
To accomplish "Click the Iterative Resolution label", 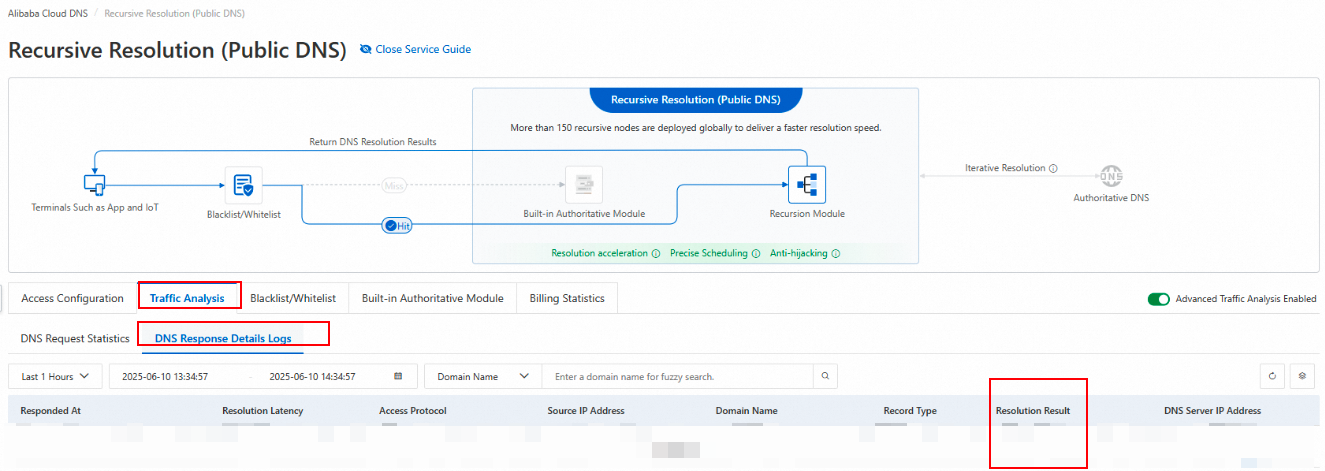I will coord(1005,168).
